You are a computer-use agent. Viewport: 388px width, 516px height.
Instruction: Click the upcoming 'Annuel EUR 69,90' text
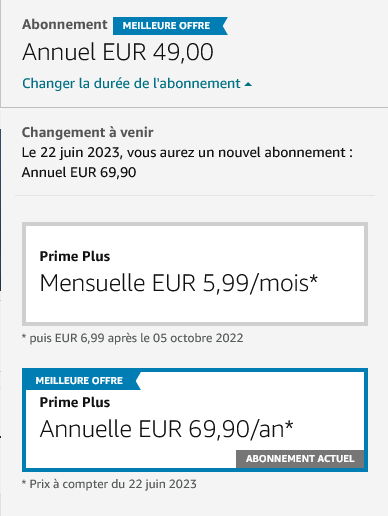(x=79, y=173)
